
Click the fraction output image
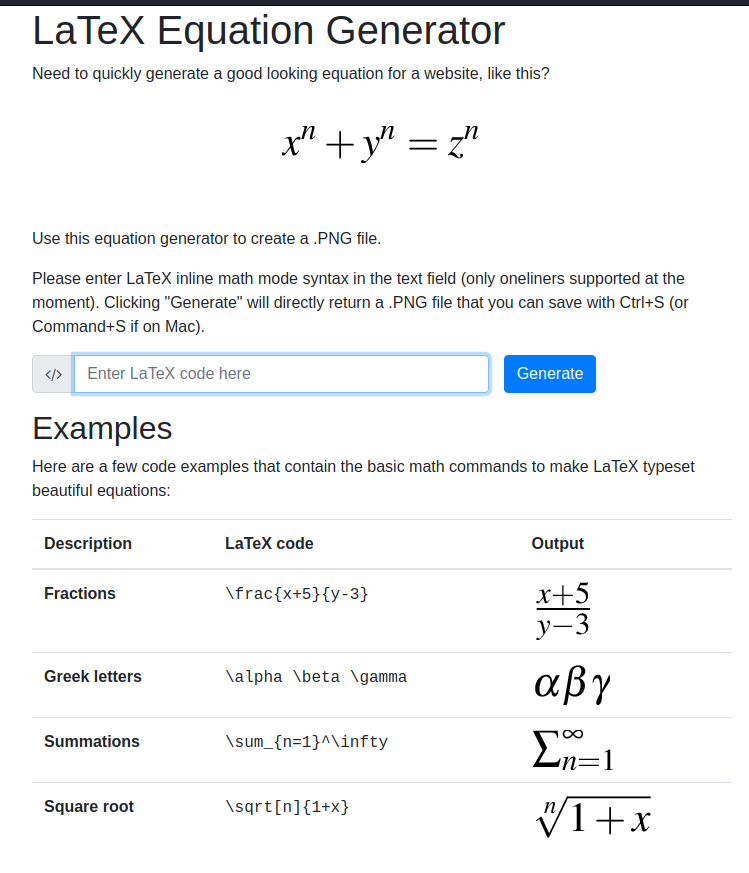point(563,610)
